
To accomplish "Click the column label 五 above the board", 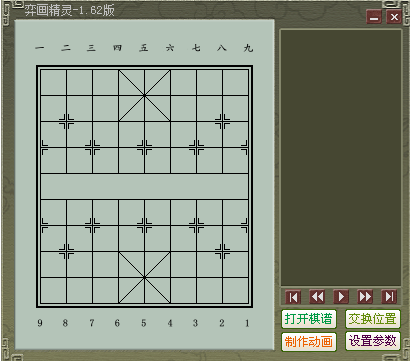I will coord(144,48).
